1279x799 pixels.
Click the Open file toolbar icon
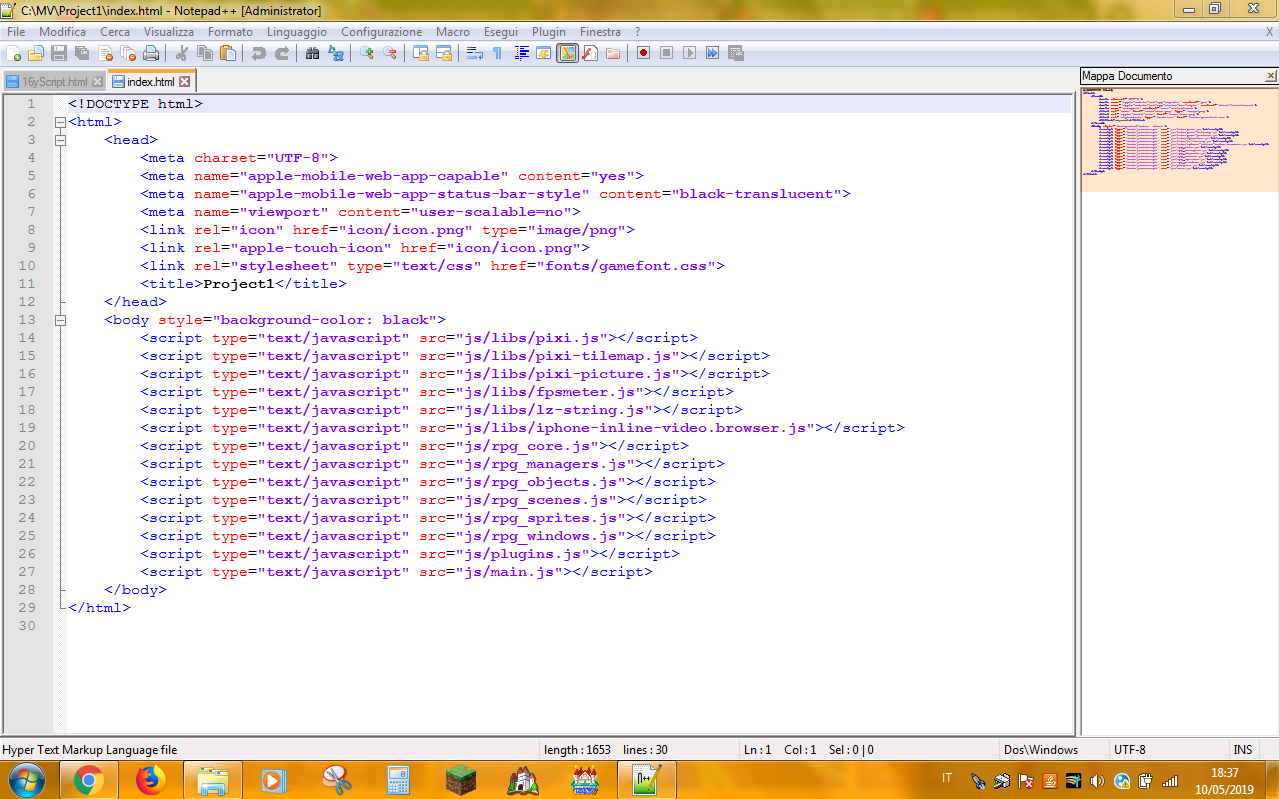click(x=36, y=53)
